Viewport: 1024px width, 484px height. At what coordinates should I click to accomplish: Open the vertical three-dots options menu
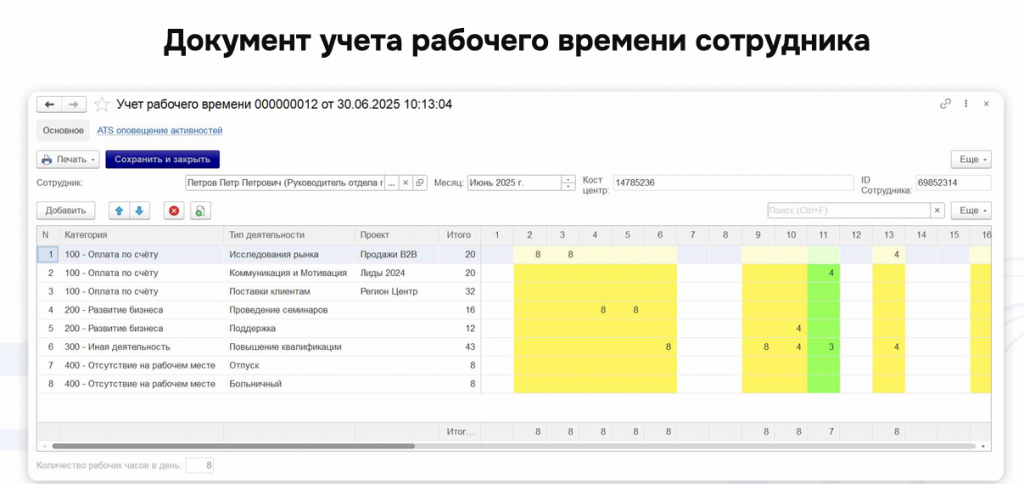(966, 104)
